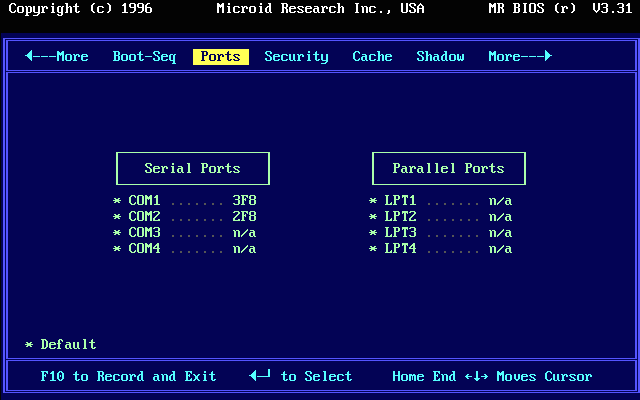Select the LPT1 port entry

point(440,200)
